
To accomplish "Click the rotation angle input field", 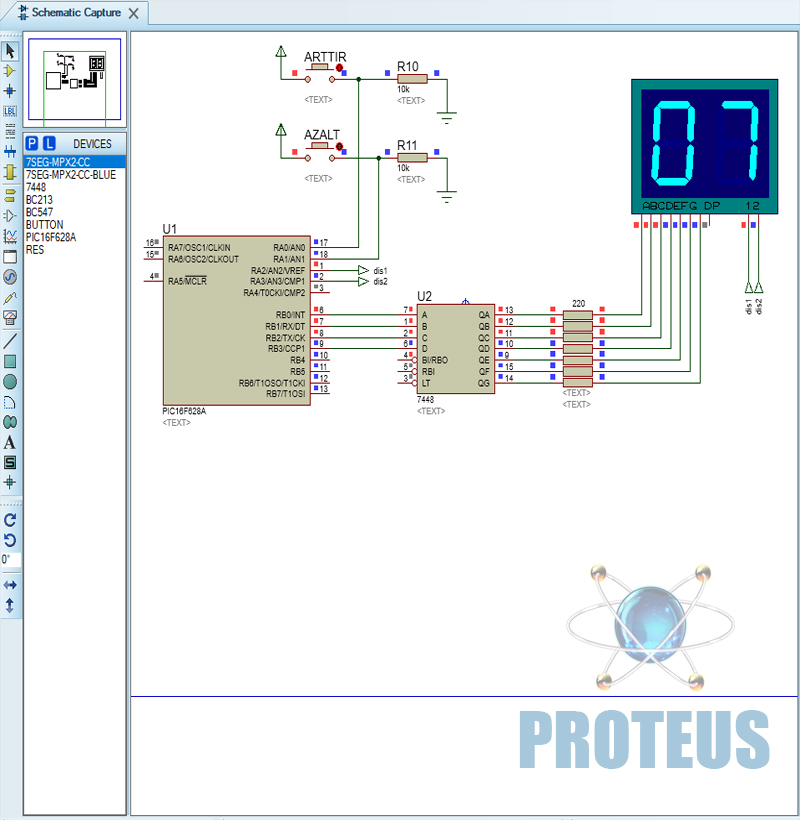I will click(x=10, y=560).
